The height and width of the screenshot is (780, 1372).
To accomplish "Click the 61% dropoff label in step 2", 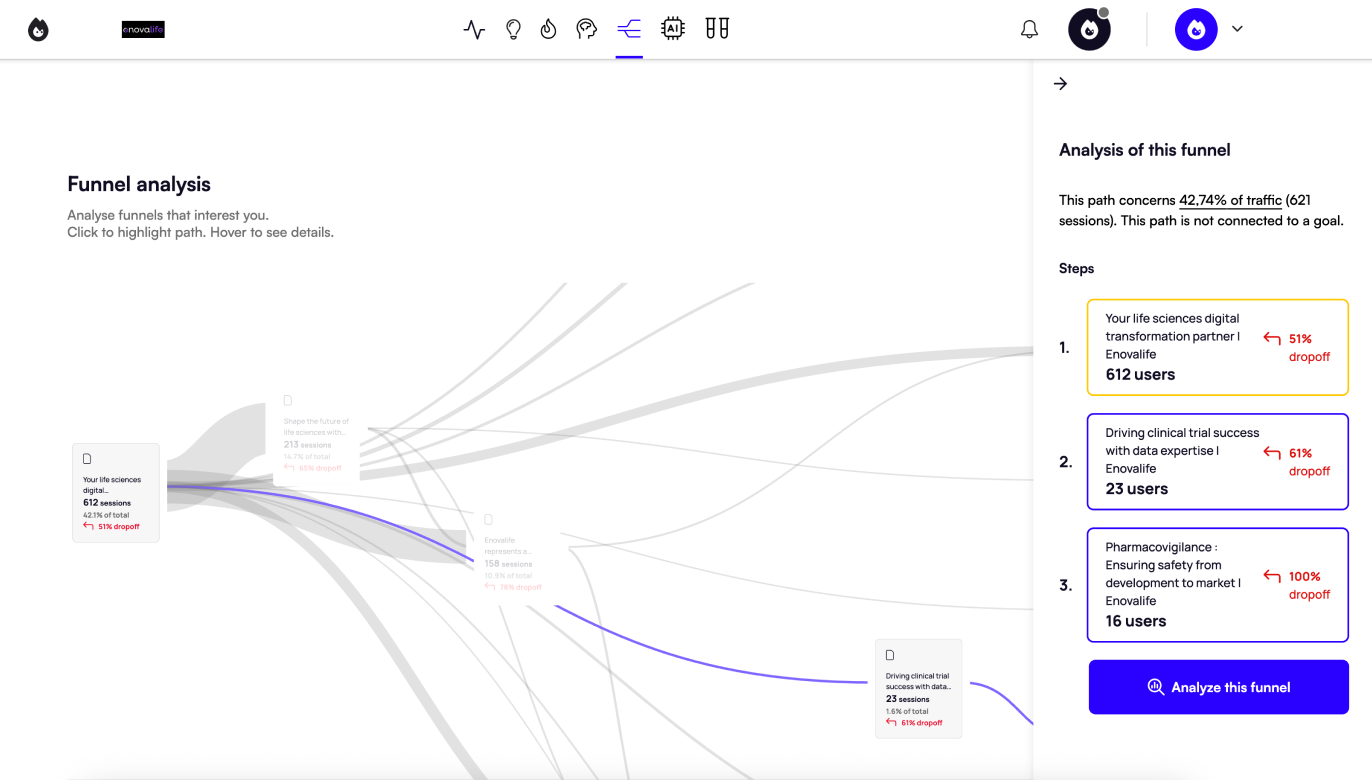I will (x=1309, y=462).
